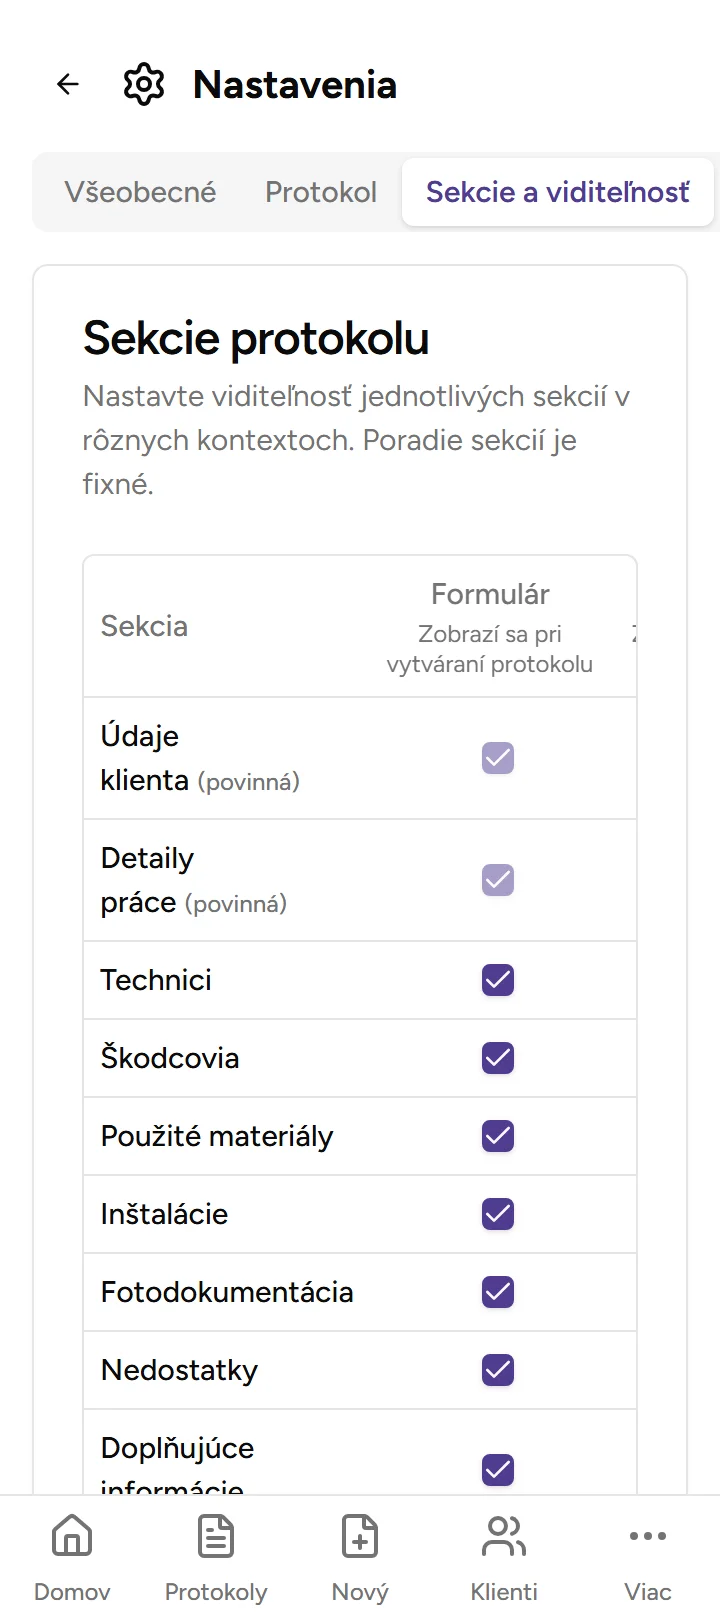Disable the Doplňujúce informácie section
Screen dimensions: 720x1624
tap(497, 1469)
